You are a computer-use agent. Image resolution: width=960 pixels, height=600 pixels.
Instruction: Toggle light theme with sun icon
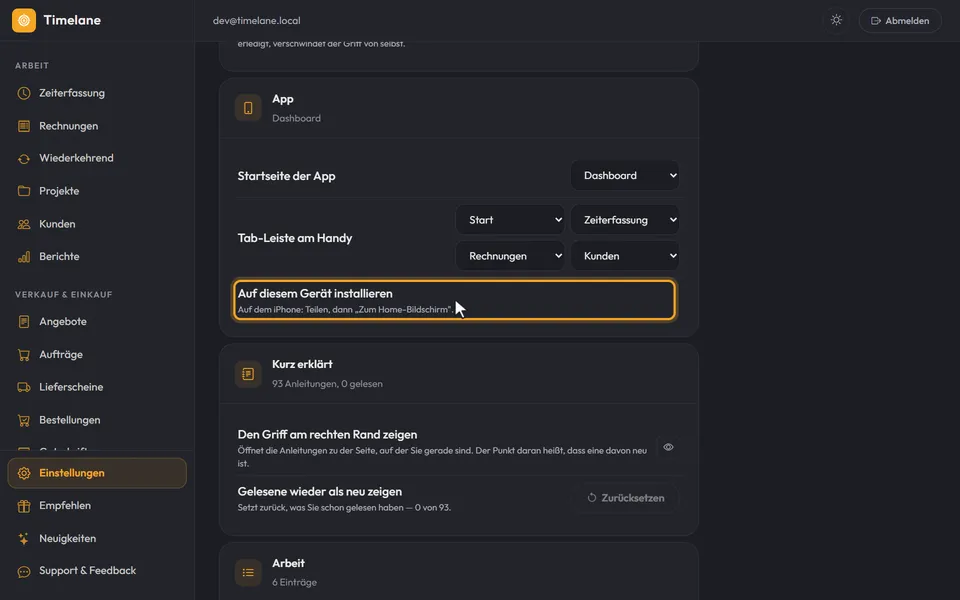(836, 20)
